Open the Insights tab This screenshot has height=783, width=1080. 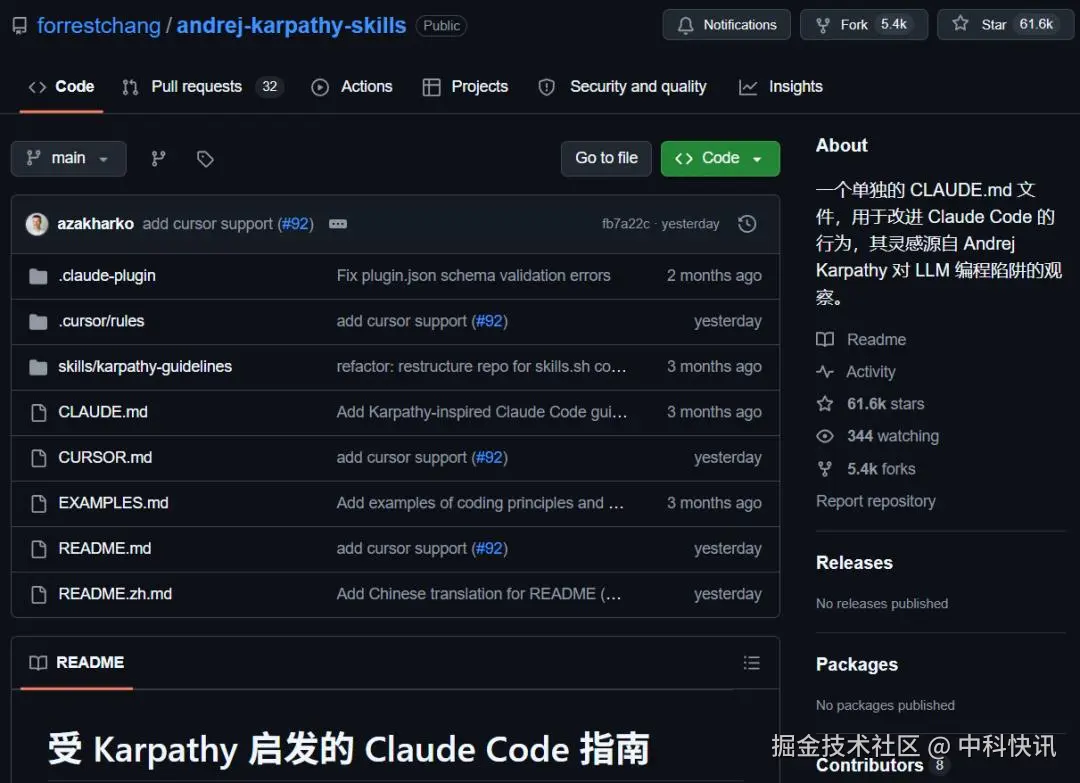(x=781, y=87)
